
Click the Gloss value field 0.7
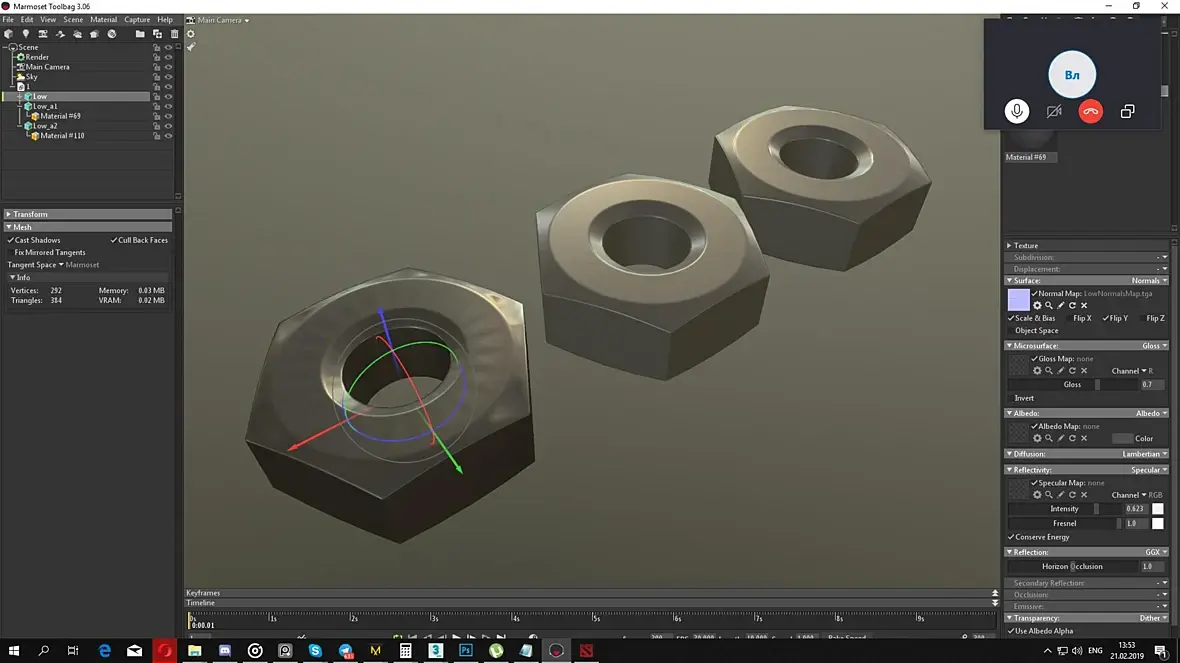1152,385
